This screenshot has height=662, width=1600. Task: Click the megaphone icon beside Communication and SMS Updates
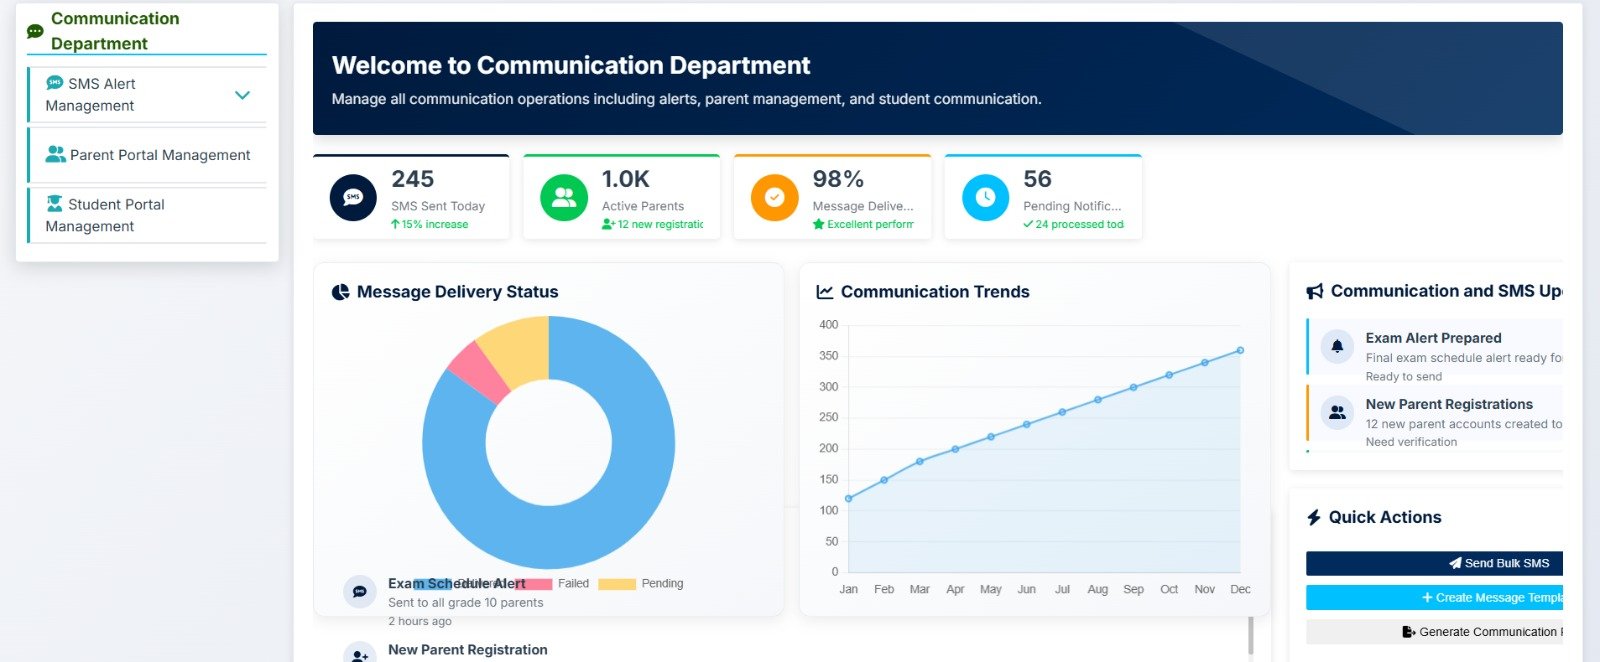[1315, 291]
